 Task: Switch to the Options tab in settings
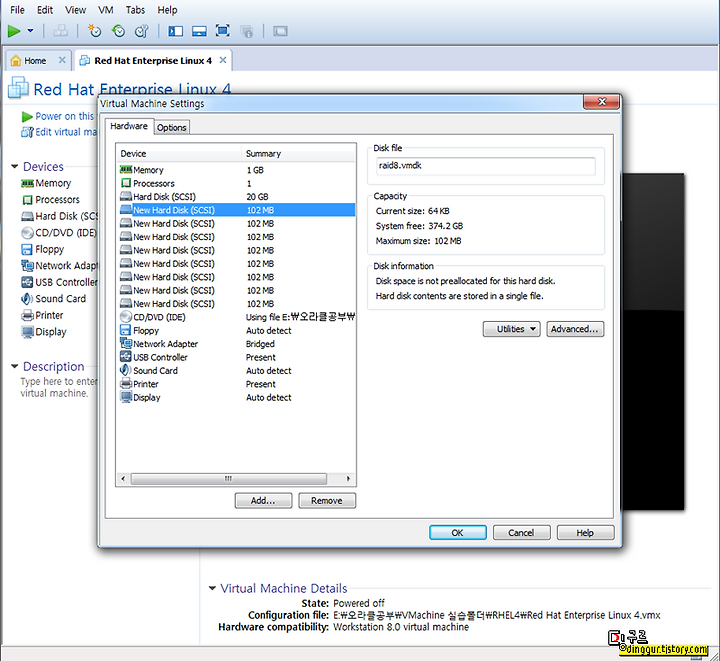click(x=172, y=128)
